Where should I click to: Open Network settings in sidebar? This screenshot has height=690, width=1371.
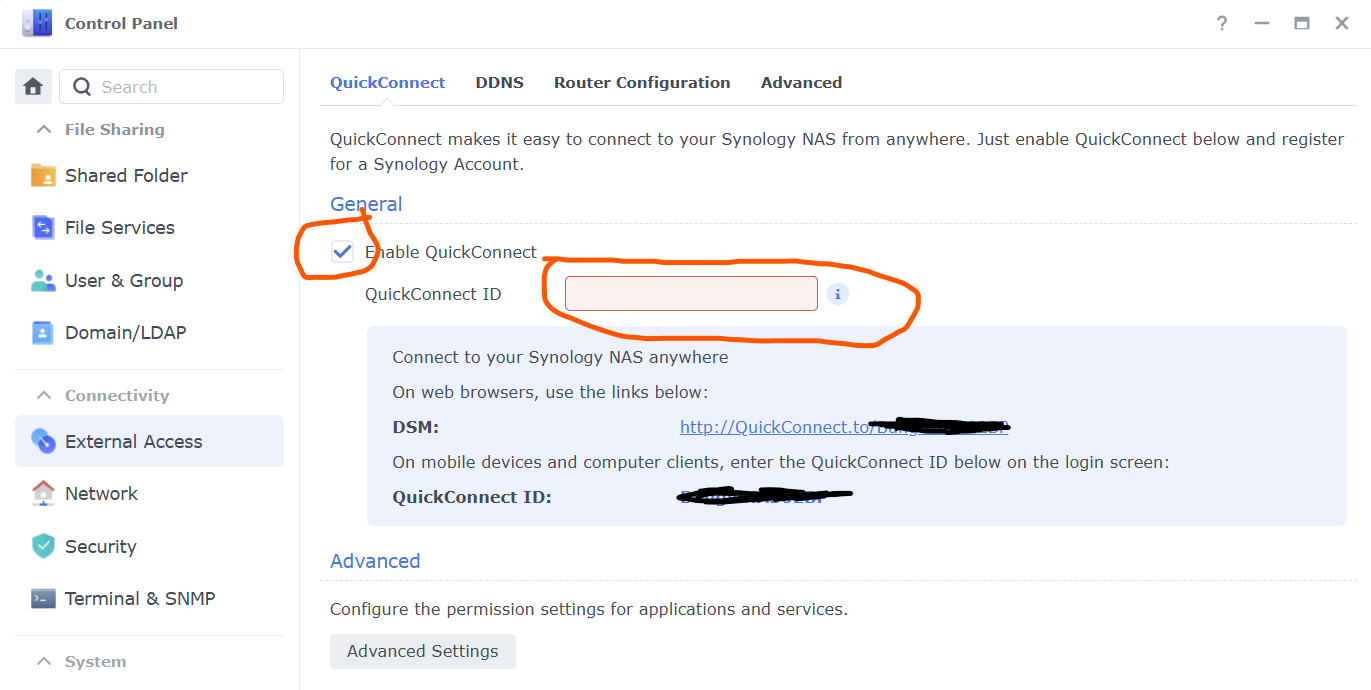coord(149,493)
